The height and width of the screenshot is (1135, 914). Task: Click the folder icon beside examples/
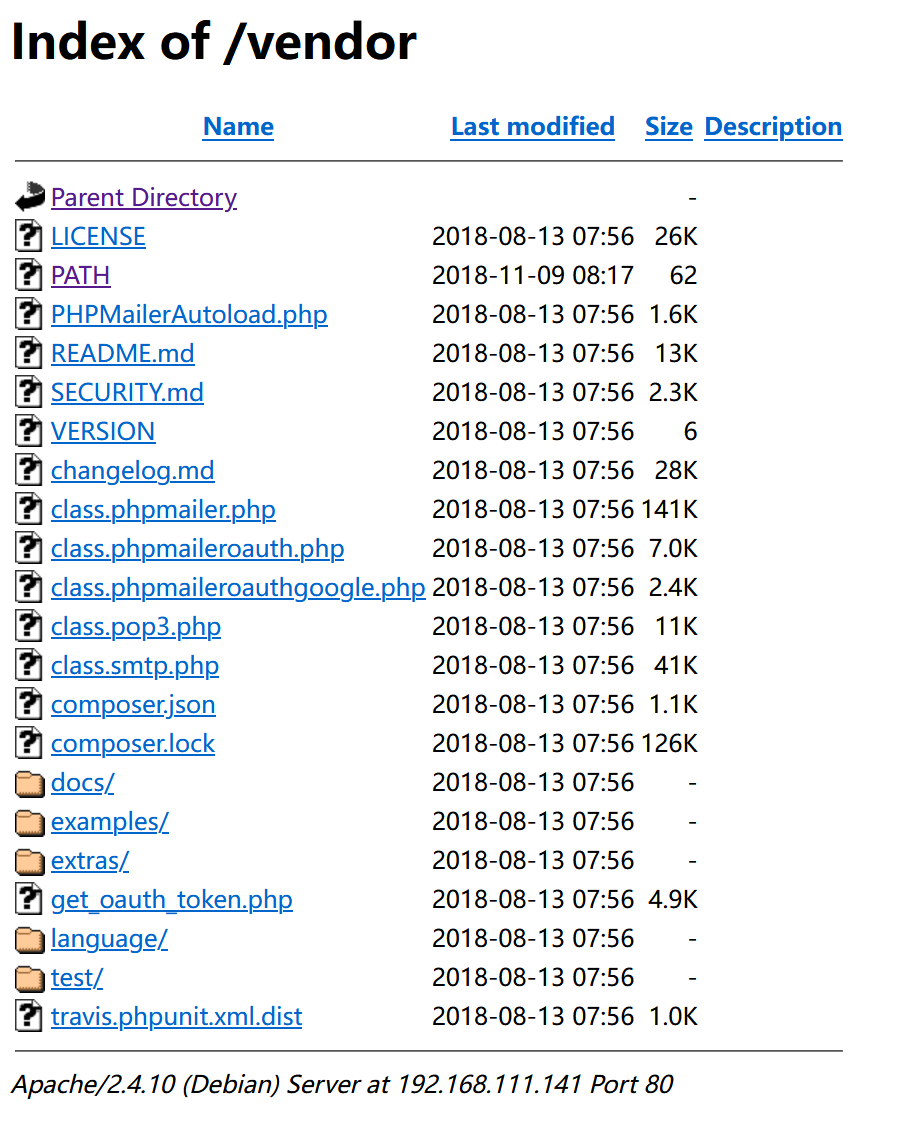30,822
